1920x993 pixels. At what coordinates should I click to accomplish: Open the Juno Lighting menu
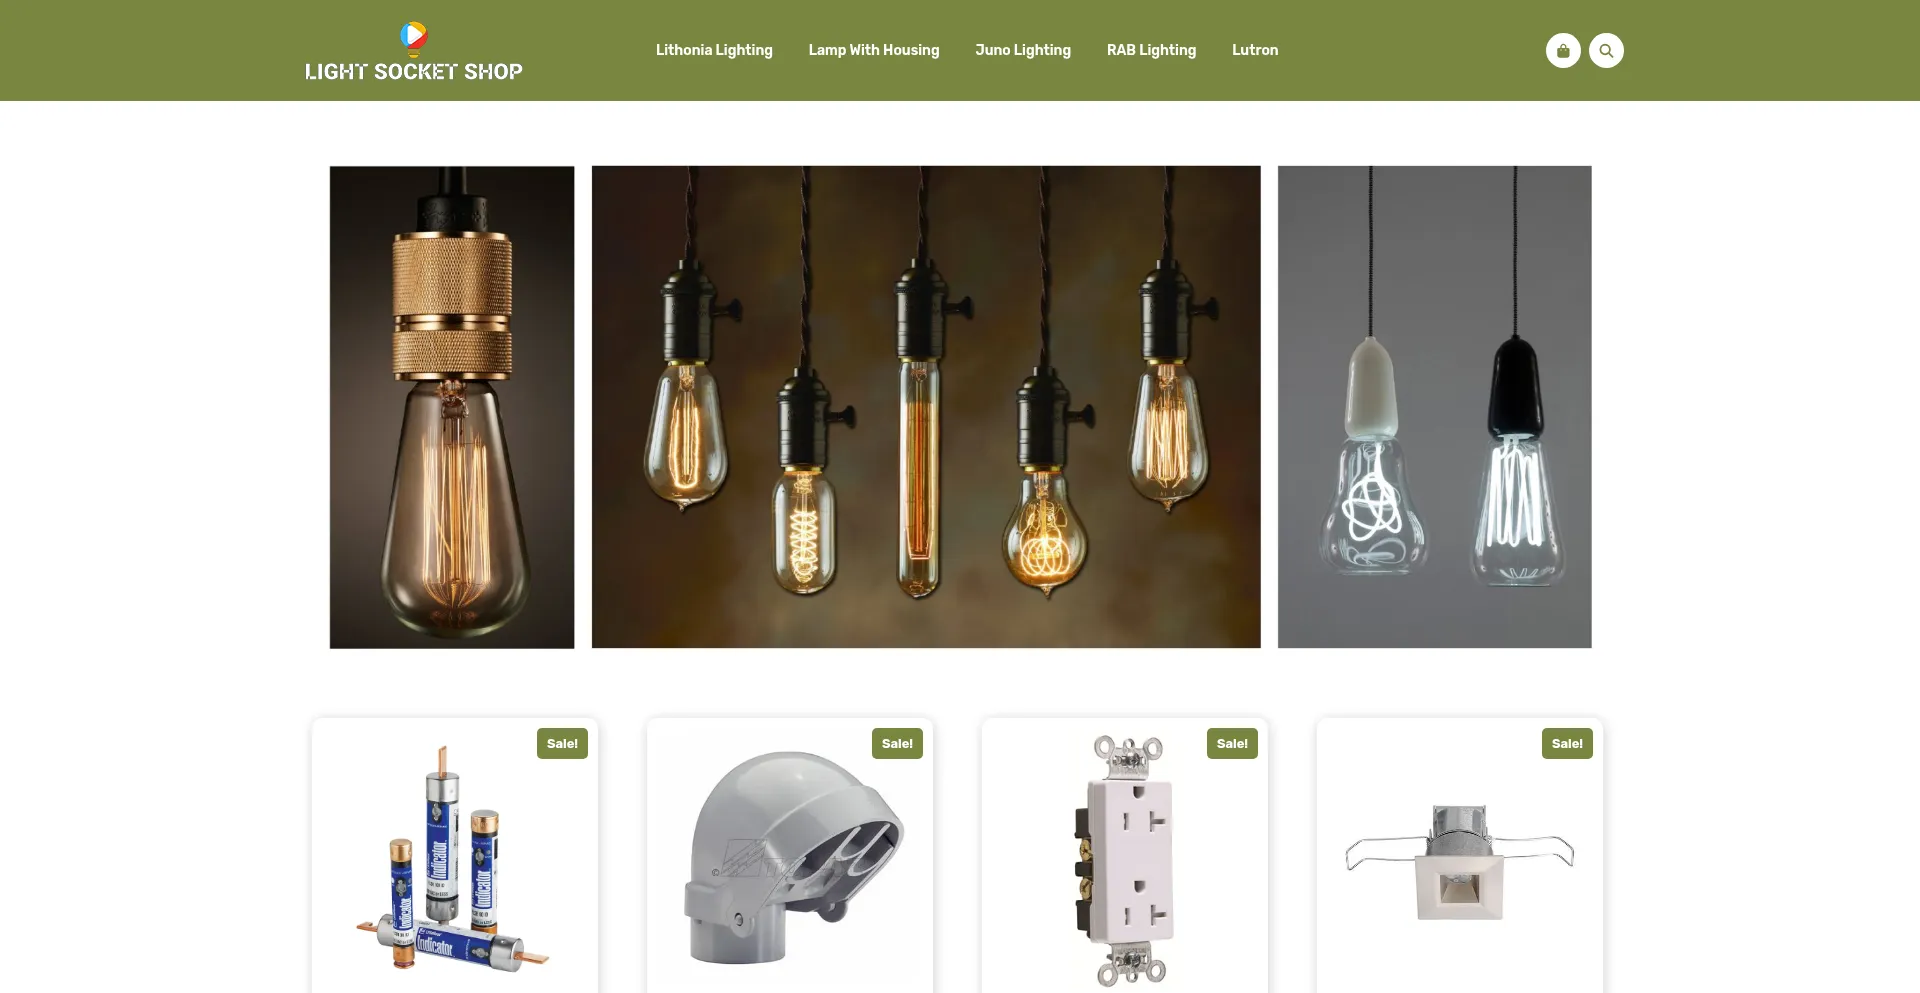point(1023,50)
